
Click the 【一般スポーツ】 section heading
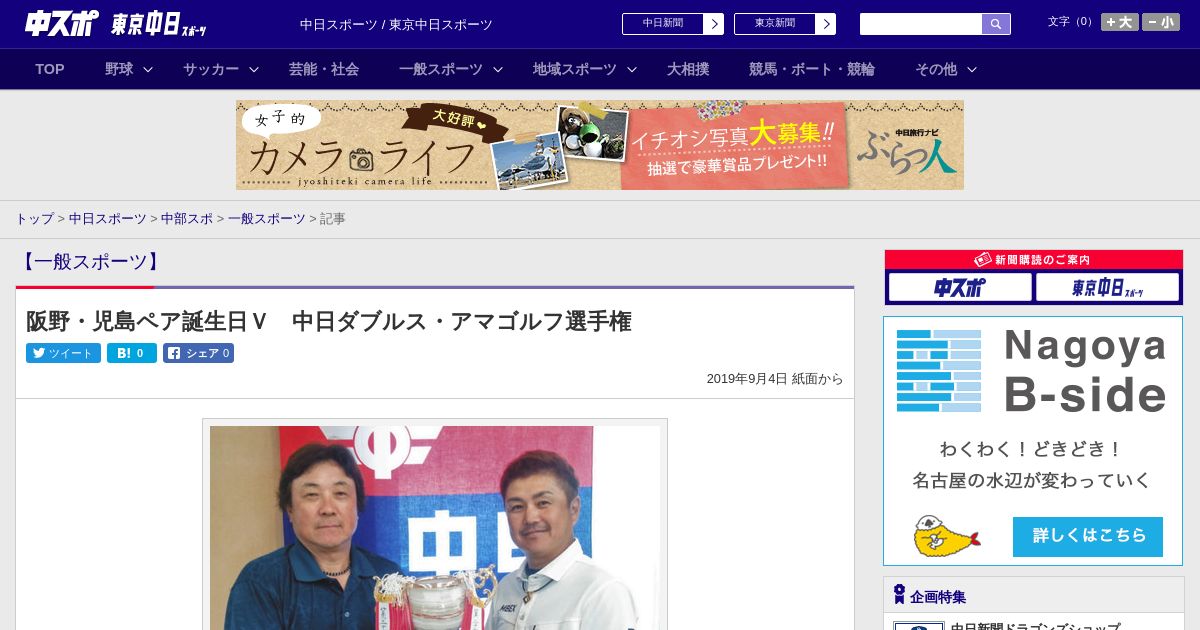(x=90, y=262)
